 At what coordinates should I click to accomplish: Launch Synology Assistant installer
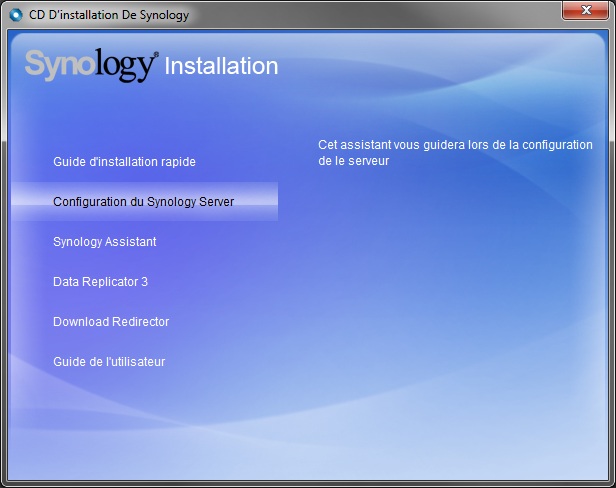coord(104,242)
